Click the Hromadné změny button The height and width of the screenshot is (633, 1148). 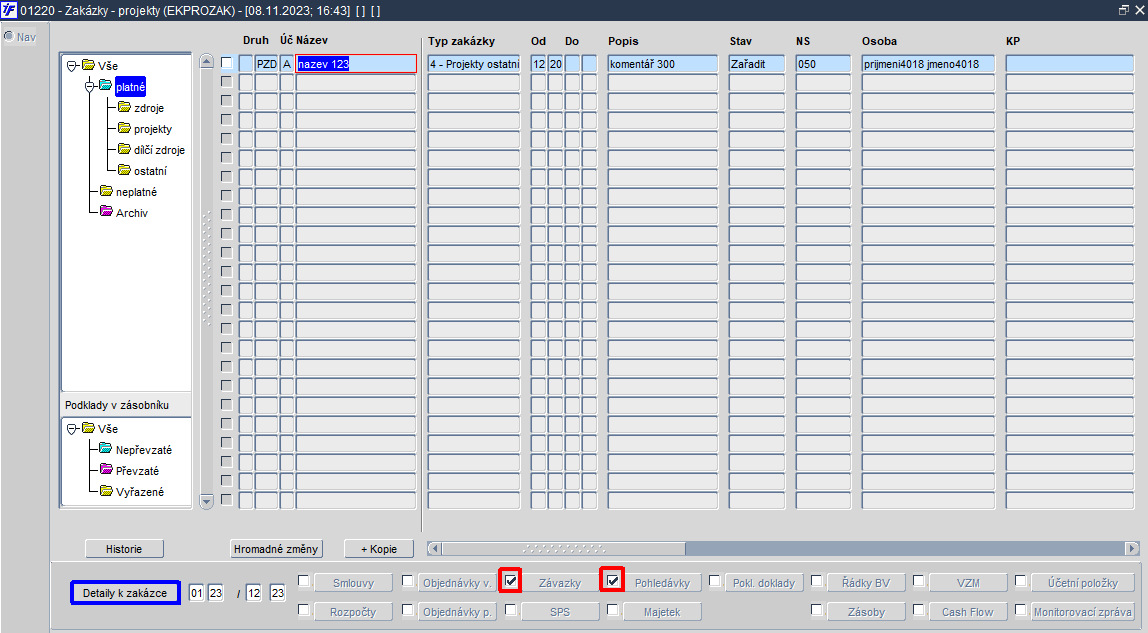276,549
